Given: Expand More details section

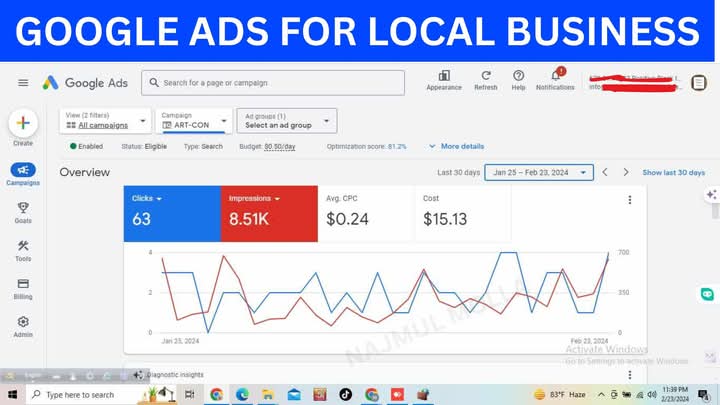Looking at the screenshot, I should pyautogui.click(x=456, y=146).
